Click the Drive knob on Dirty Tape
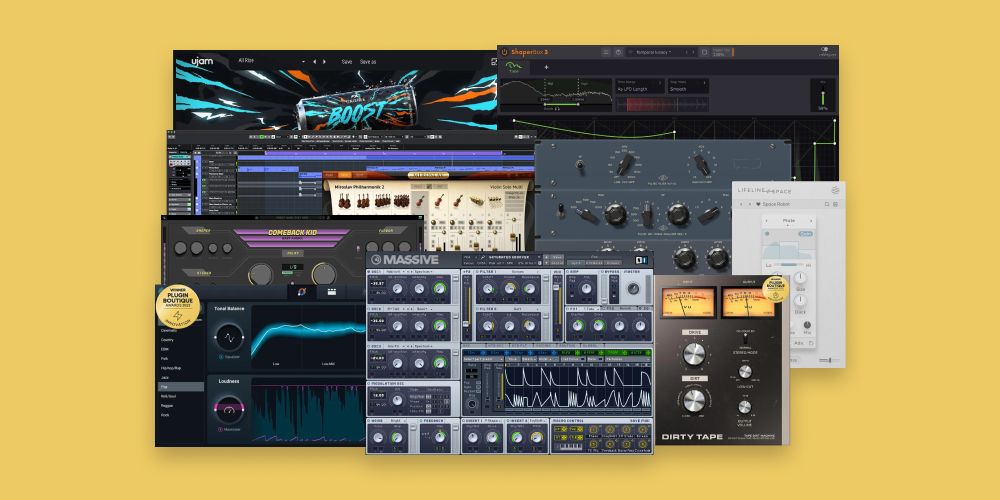 coord(694,354)
